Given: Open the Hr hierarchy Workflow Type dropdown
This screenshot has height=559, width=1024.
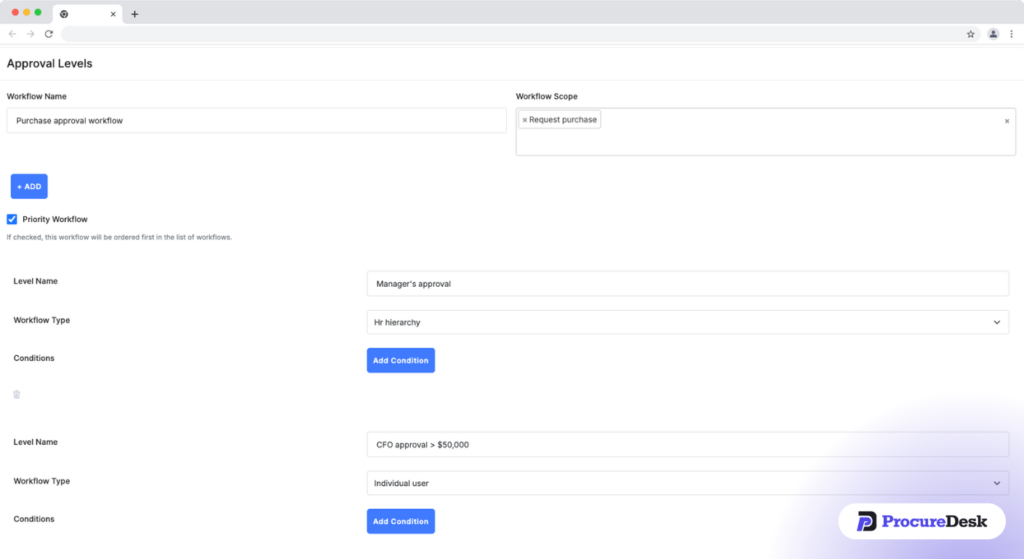Looking at the screenshot, I should 688,323.
